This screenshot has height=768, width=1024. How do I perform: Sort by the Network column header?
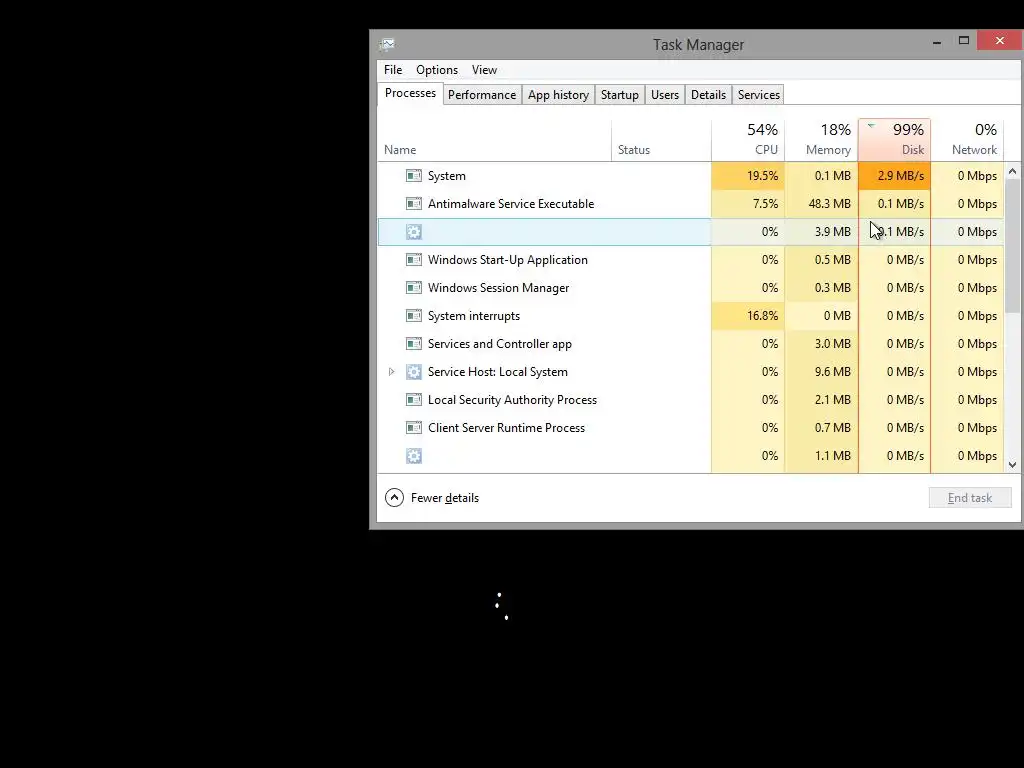[x=968, y=140]
